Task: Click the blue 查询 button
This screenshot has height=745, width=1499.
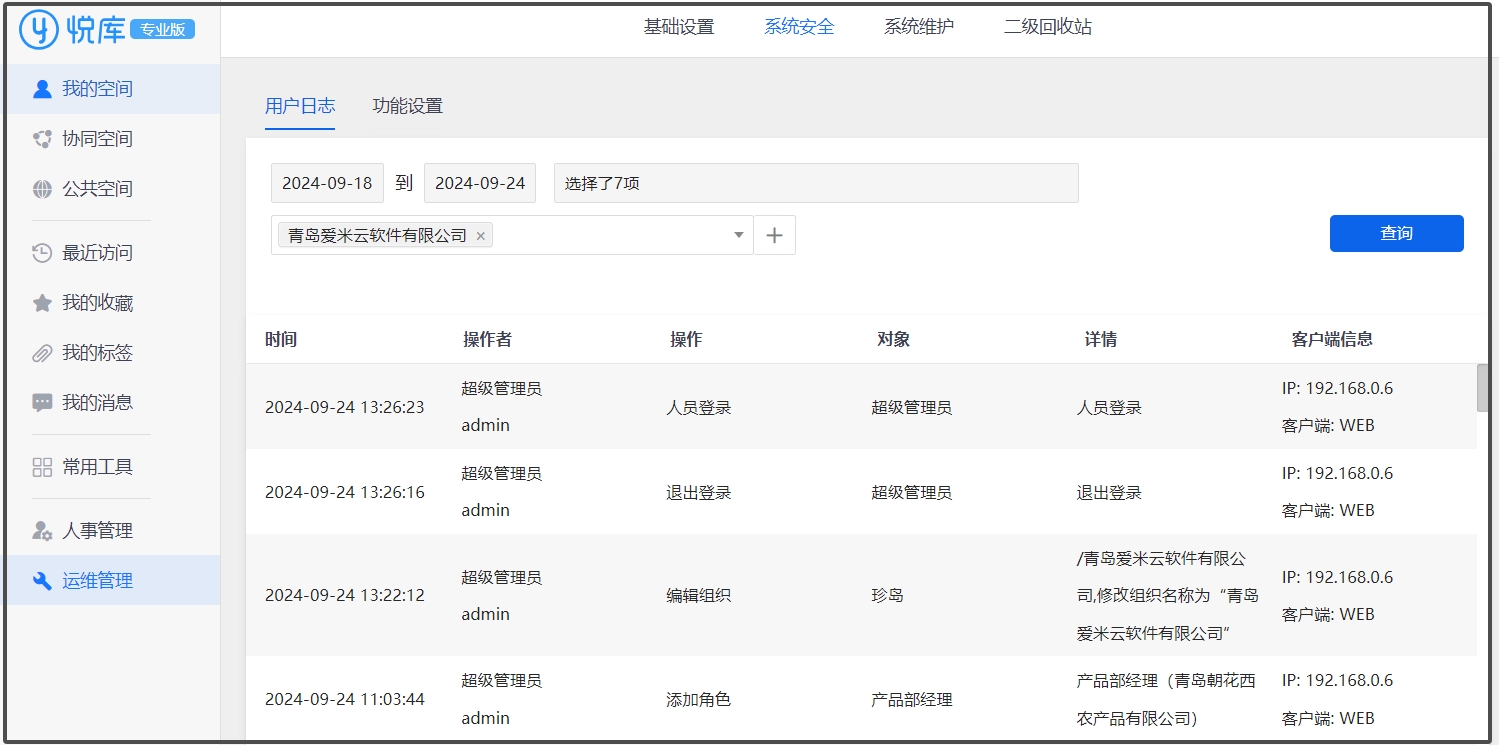Action: [1396, 233]
